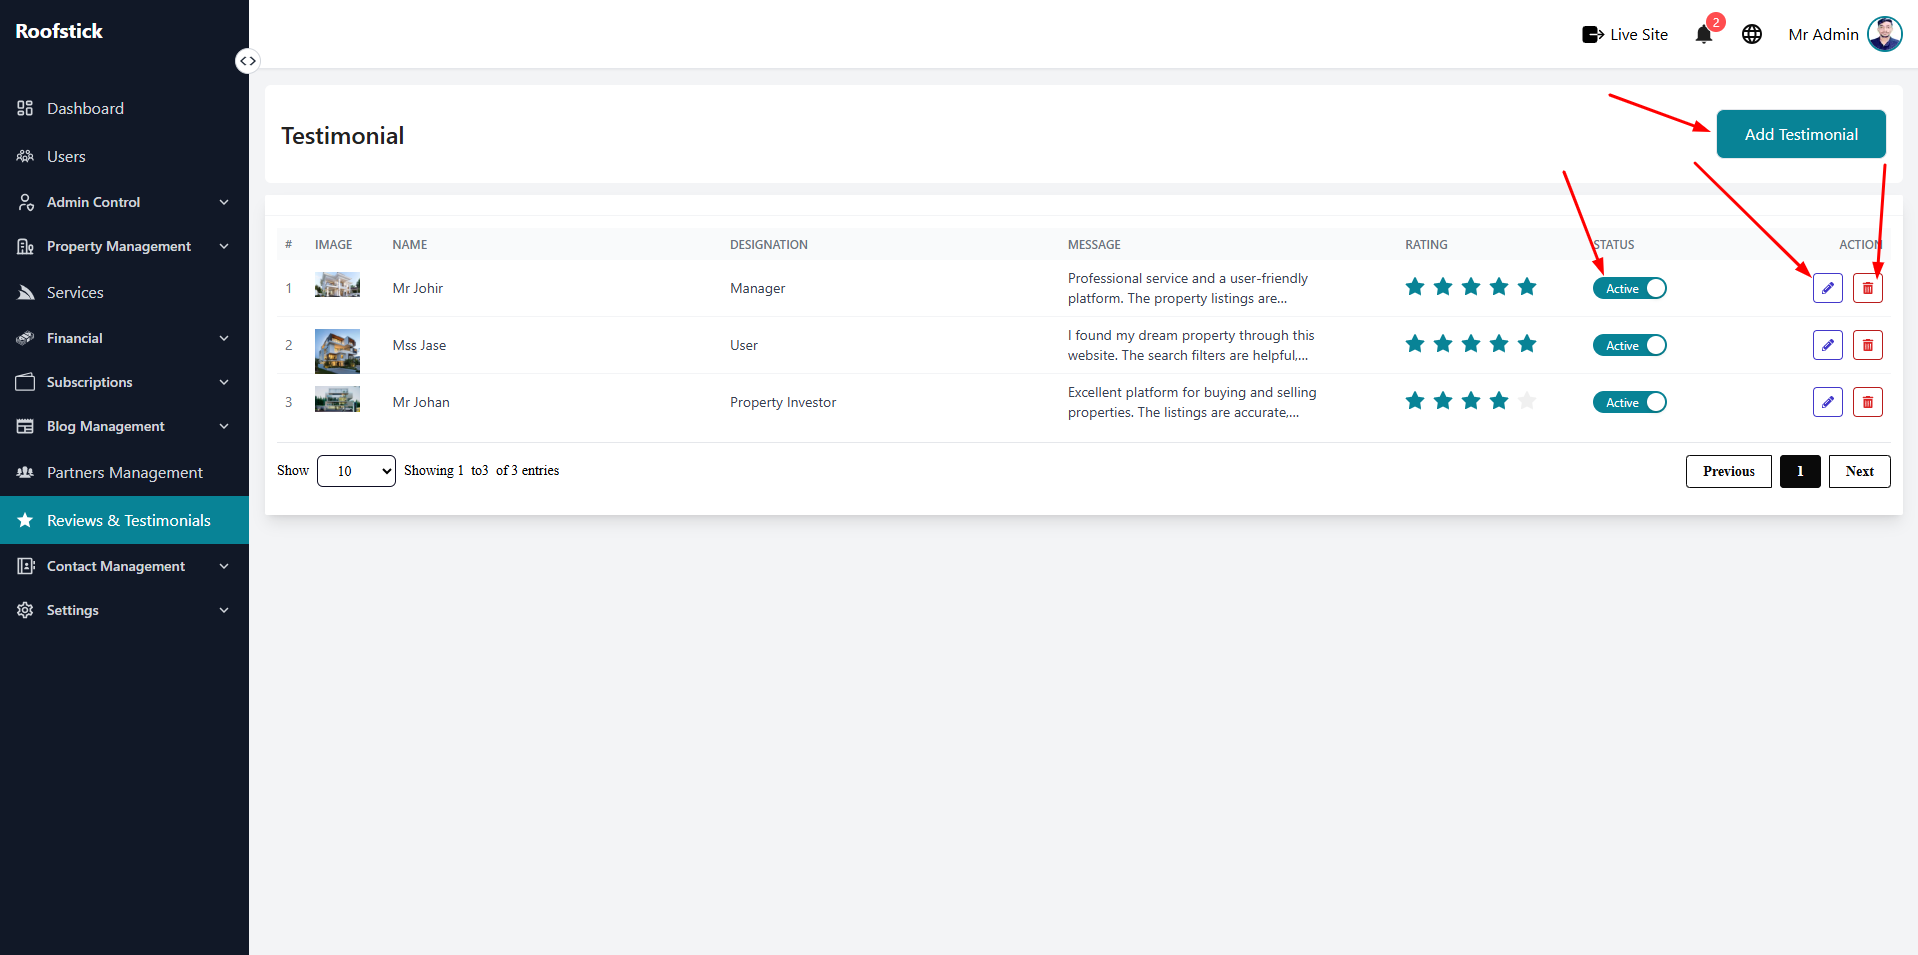Click the star icon beside Reviews & Testimonials
This screenshot has height=955, width=1918.
click(x=25, y=520)
